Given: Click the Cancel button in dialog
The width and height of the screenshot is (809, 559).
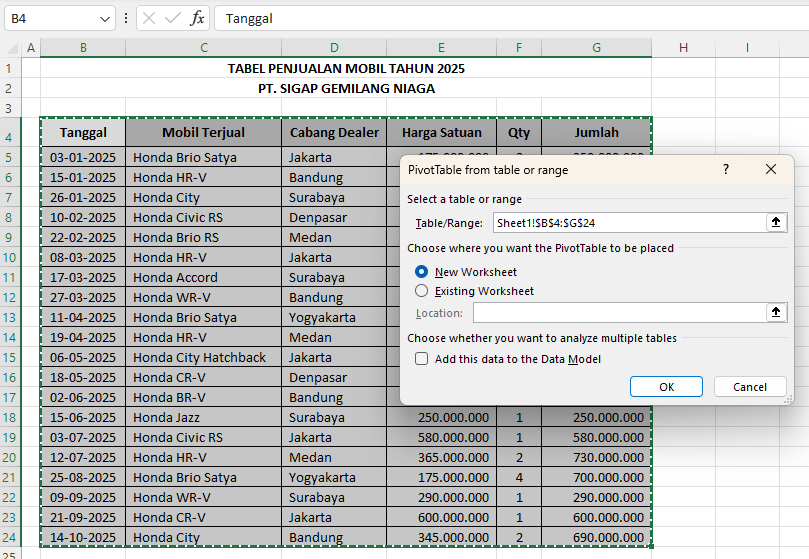Looking at the screenshot, I should [x=749, y=387].
